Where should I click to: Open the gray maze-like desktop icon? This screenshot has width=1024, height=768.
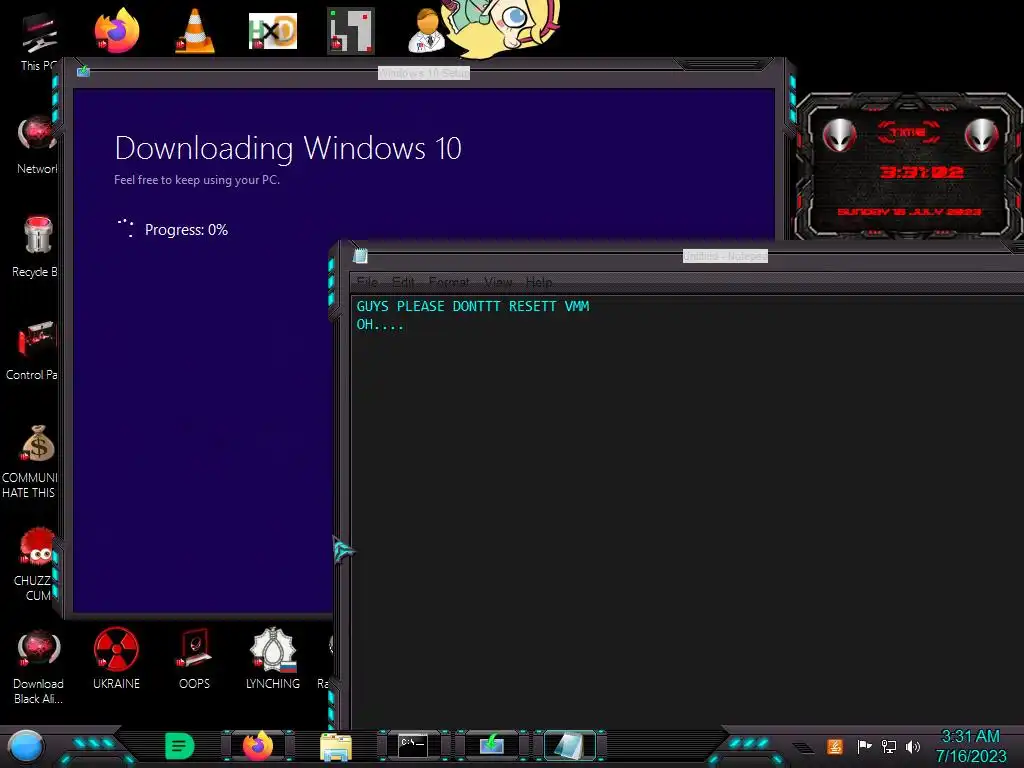pyautogui.click(x=351, y=31)
